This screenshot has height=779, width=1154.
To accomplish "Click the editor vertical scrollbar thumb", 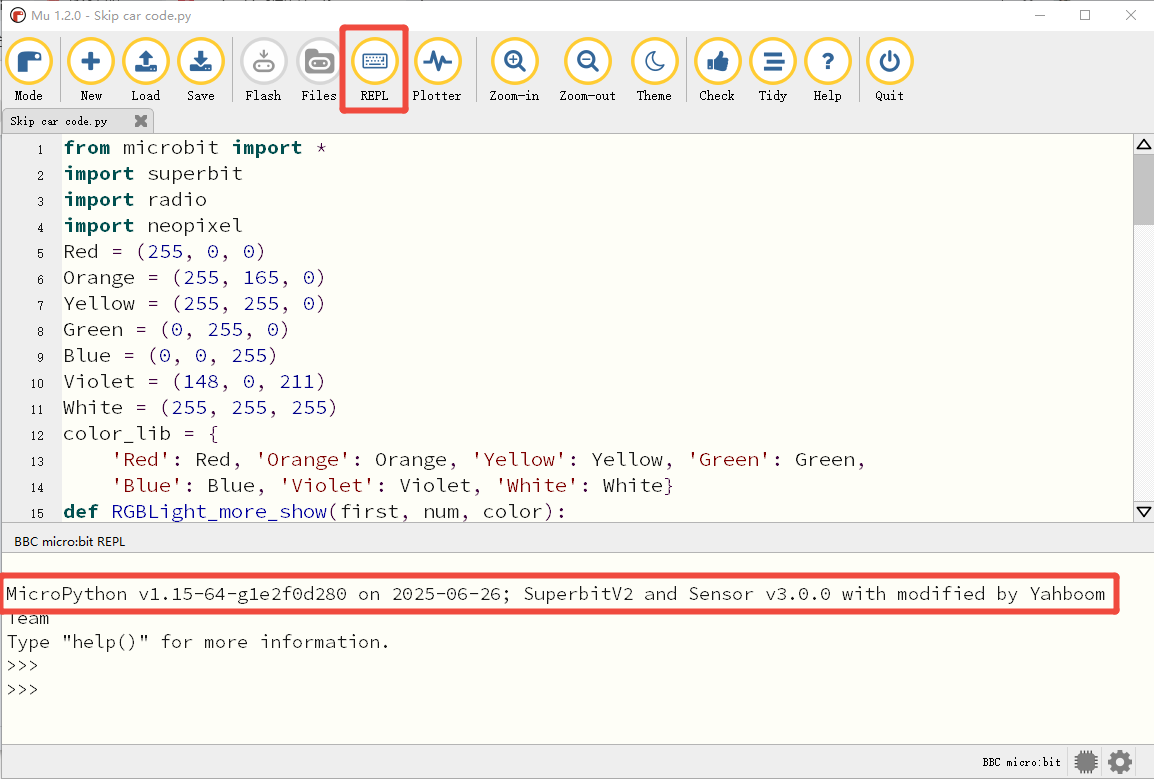I will (1144, 189).
